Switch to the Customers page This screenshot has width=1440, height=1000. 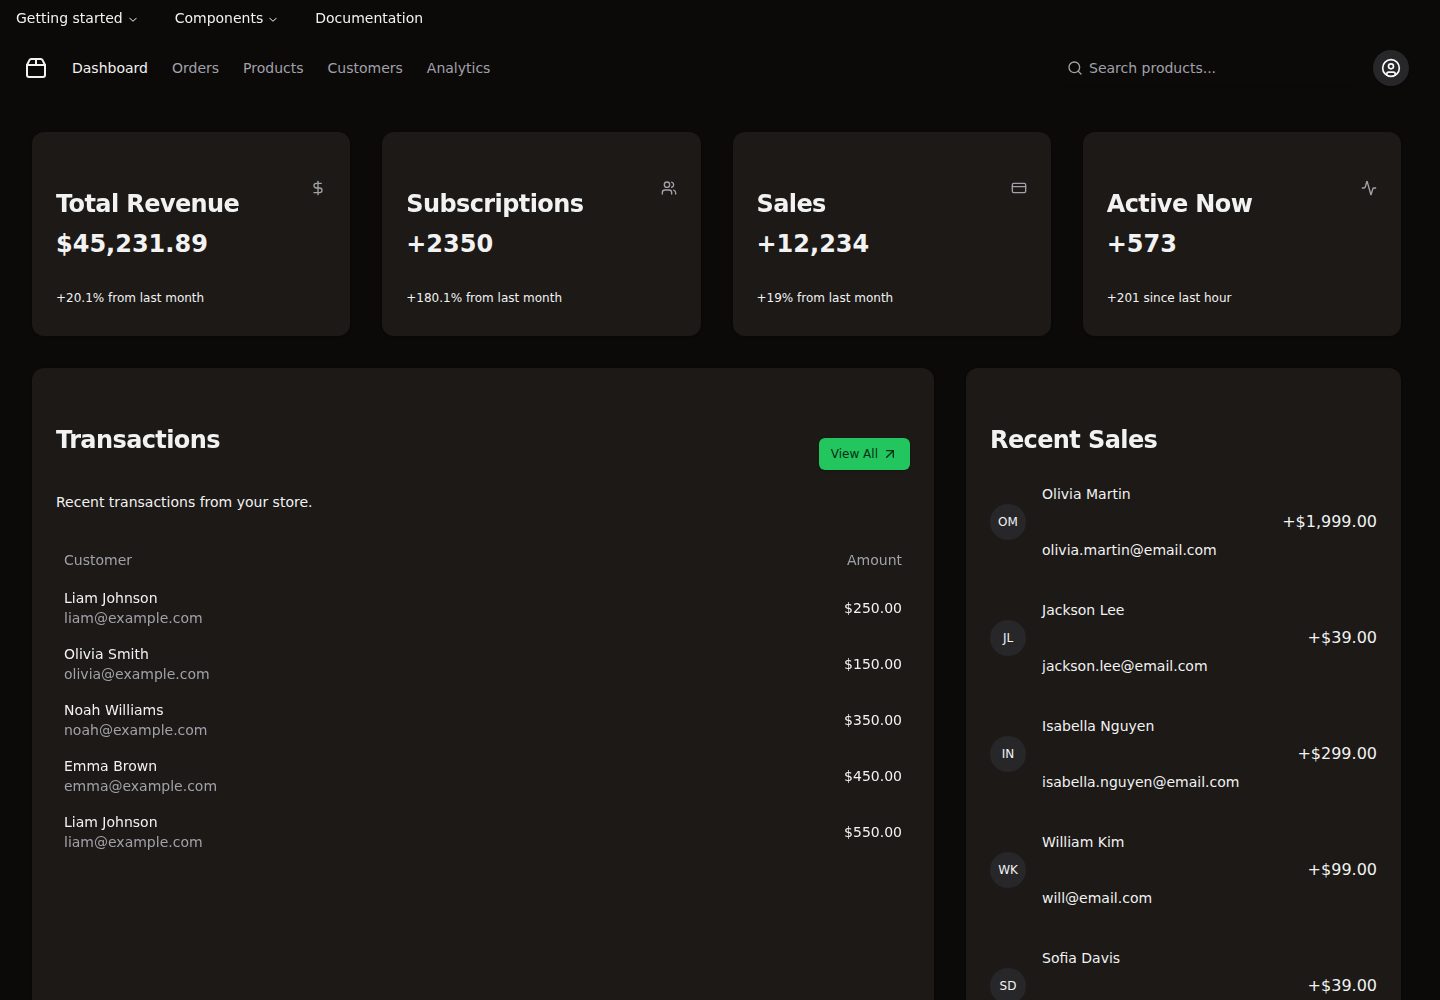tap(365, 68)
